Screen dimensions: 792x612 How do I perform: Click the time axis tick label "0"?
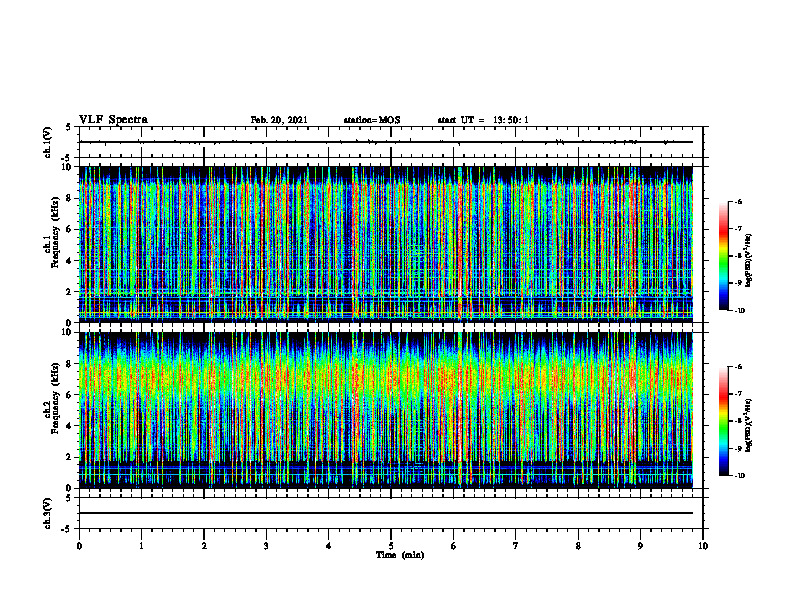[79, 546]
